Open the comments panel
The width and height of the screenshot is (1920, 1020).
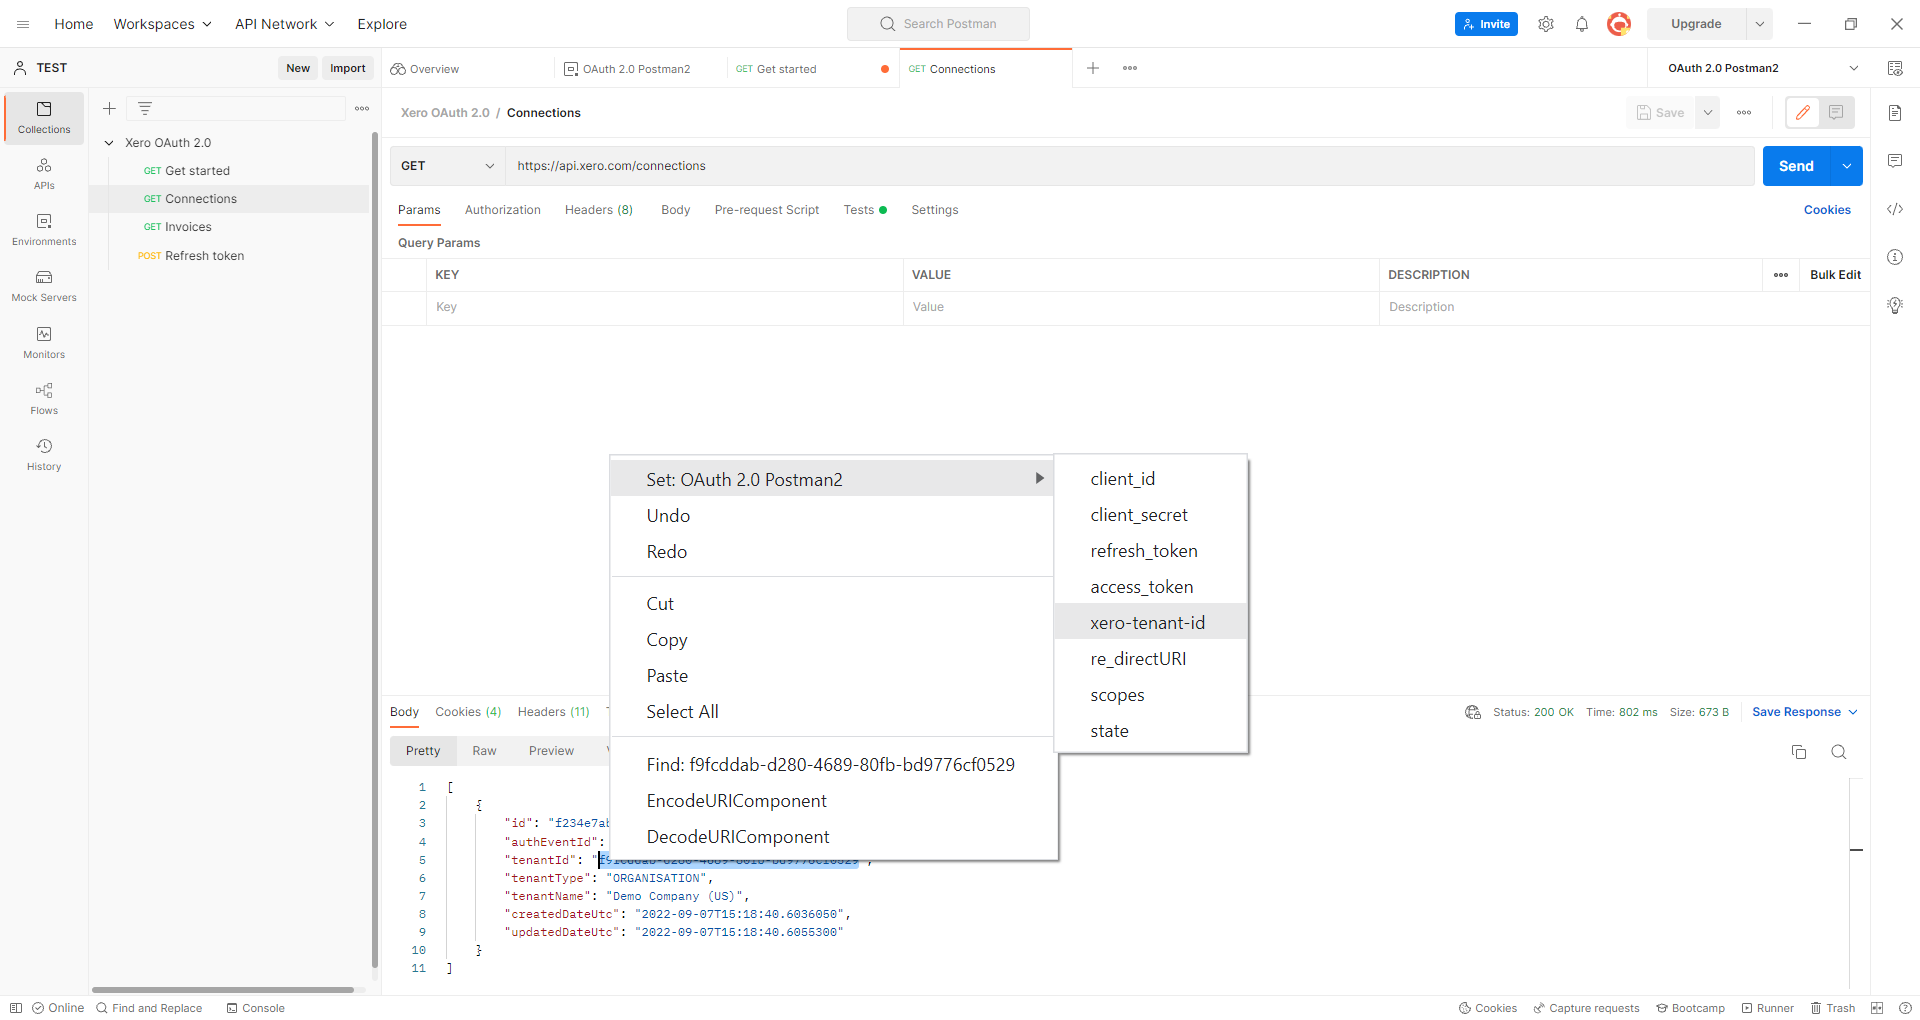[1896, 161]
